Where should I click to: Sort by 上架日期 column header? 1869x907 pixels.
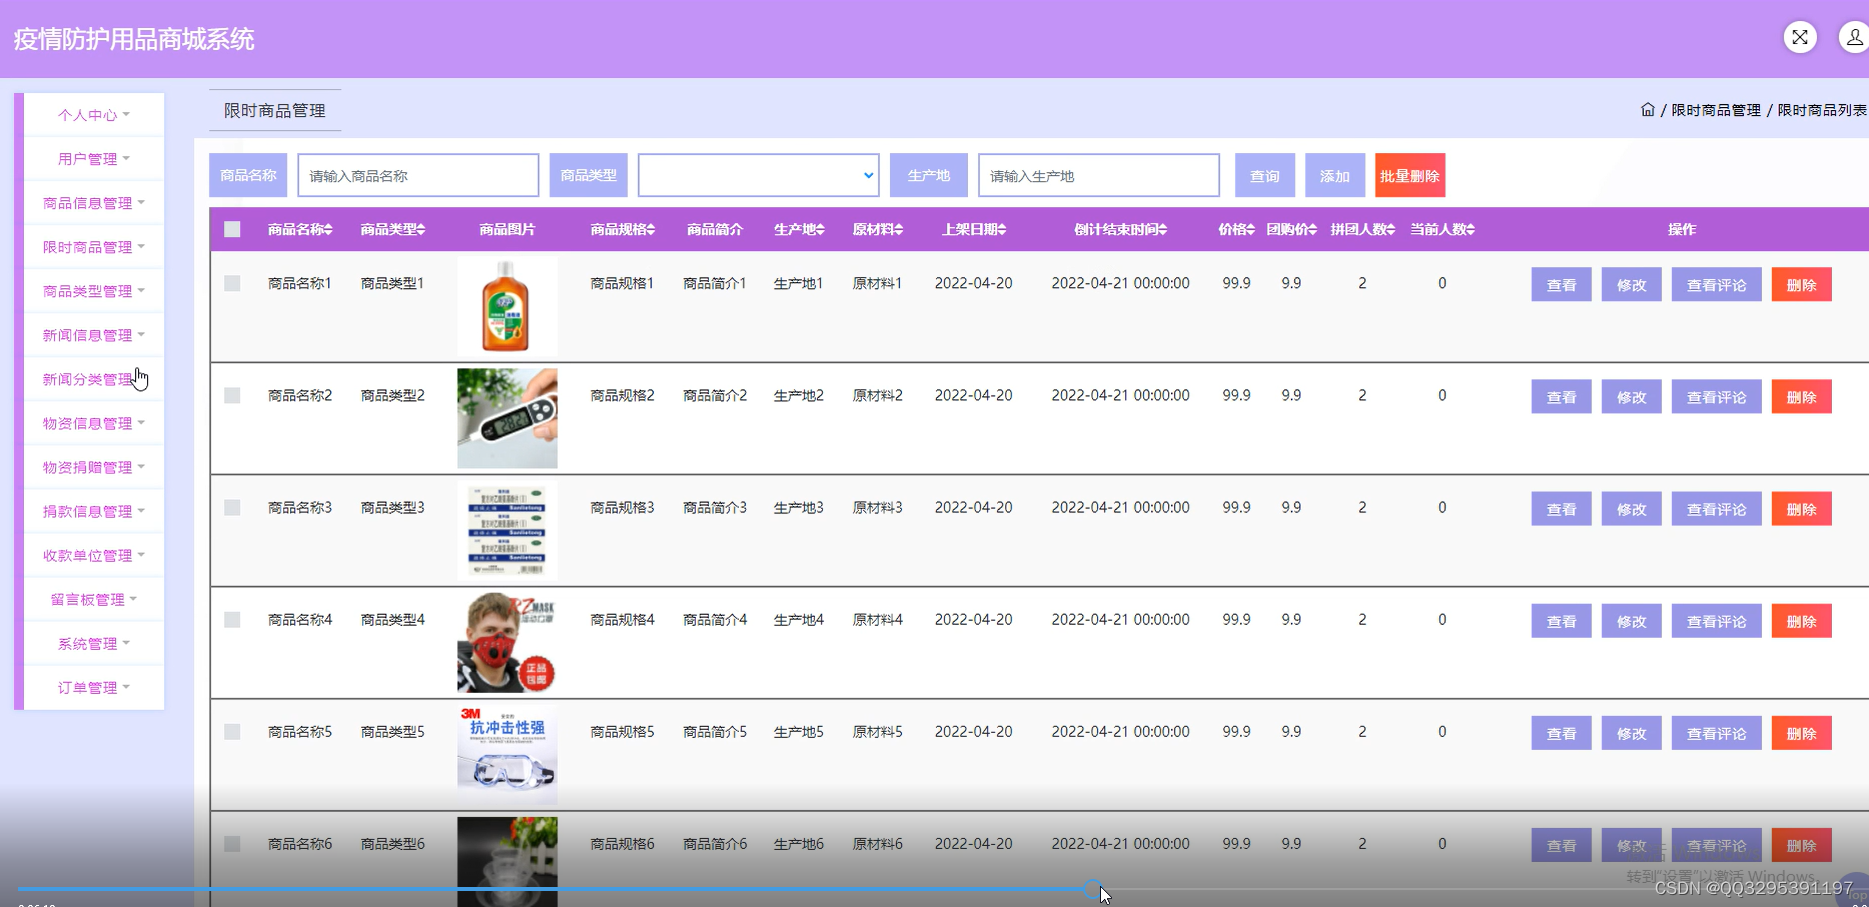click(x=974, y=230)
